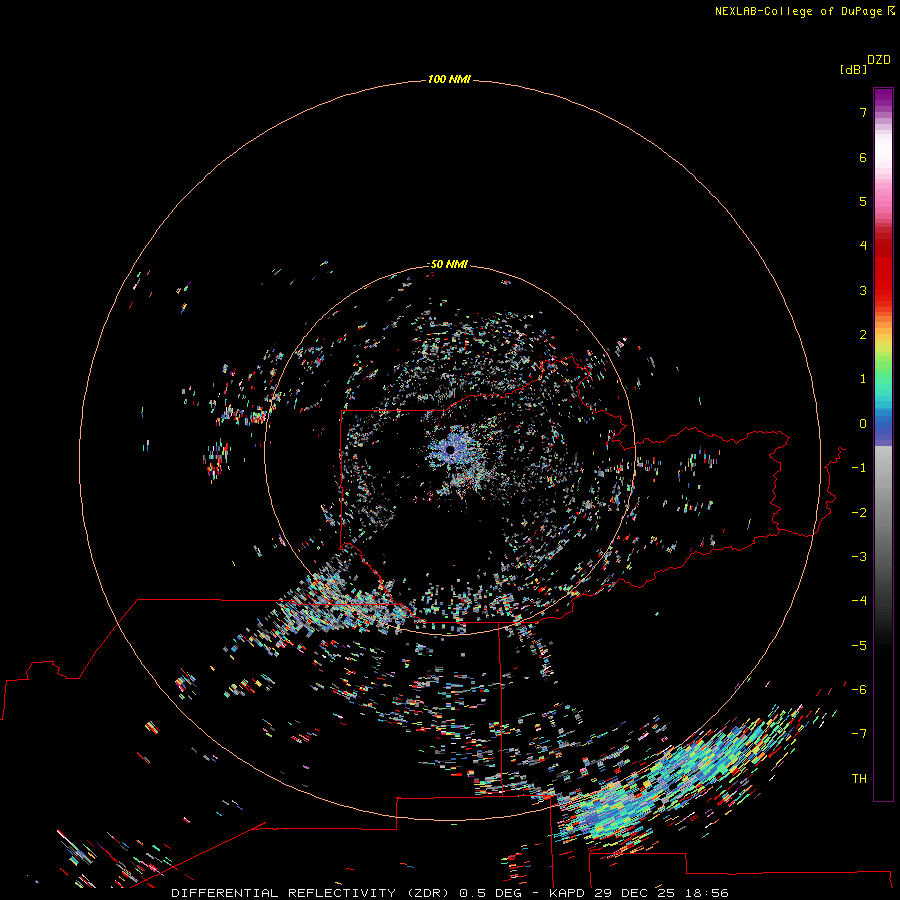Click the 6 dB tick label on scale
The height and width of the screenshot is (900, 900).
coord(863,157)
